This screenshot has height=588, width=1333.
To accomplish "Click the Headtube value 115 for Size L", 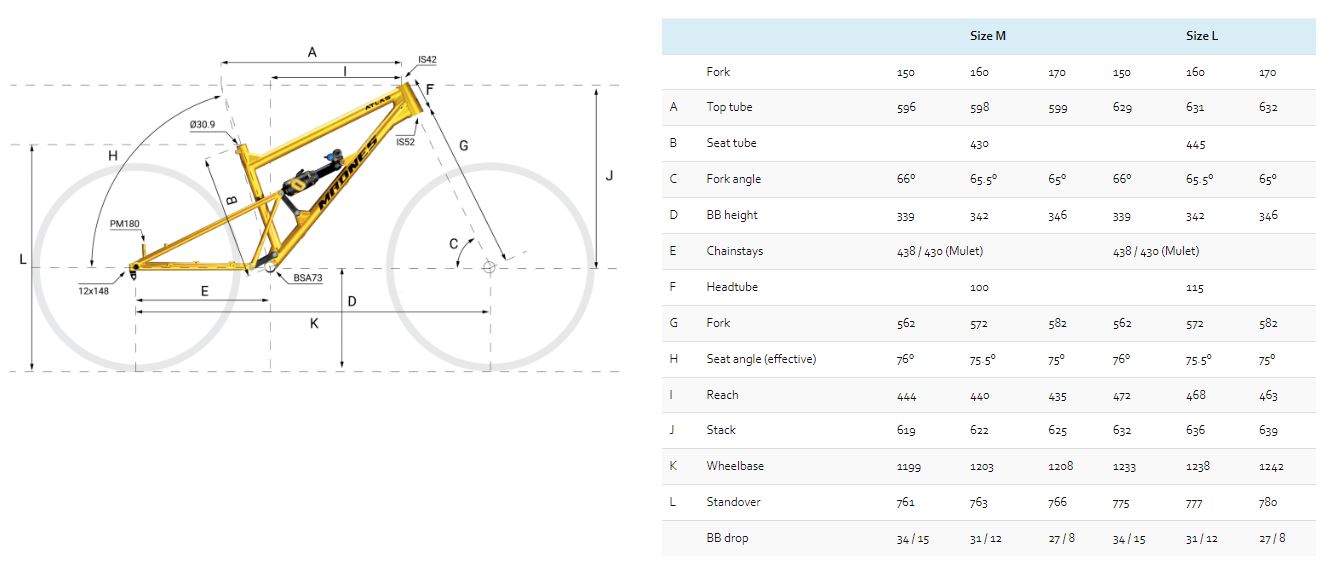I will [1195, 288].
